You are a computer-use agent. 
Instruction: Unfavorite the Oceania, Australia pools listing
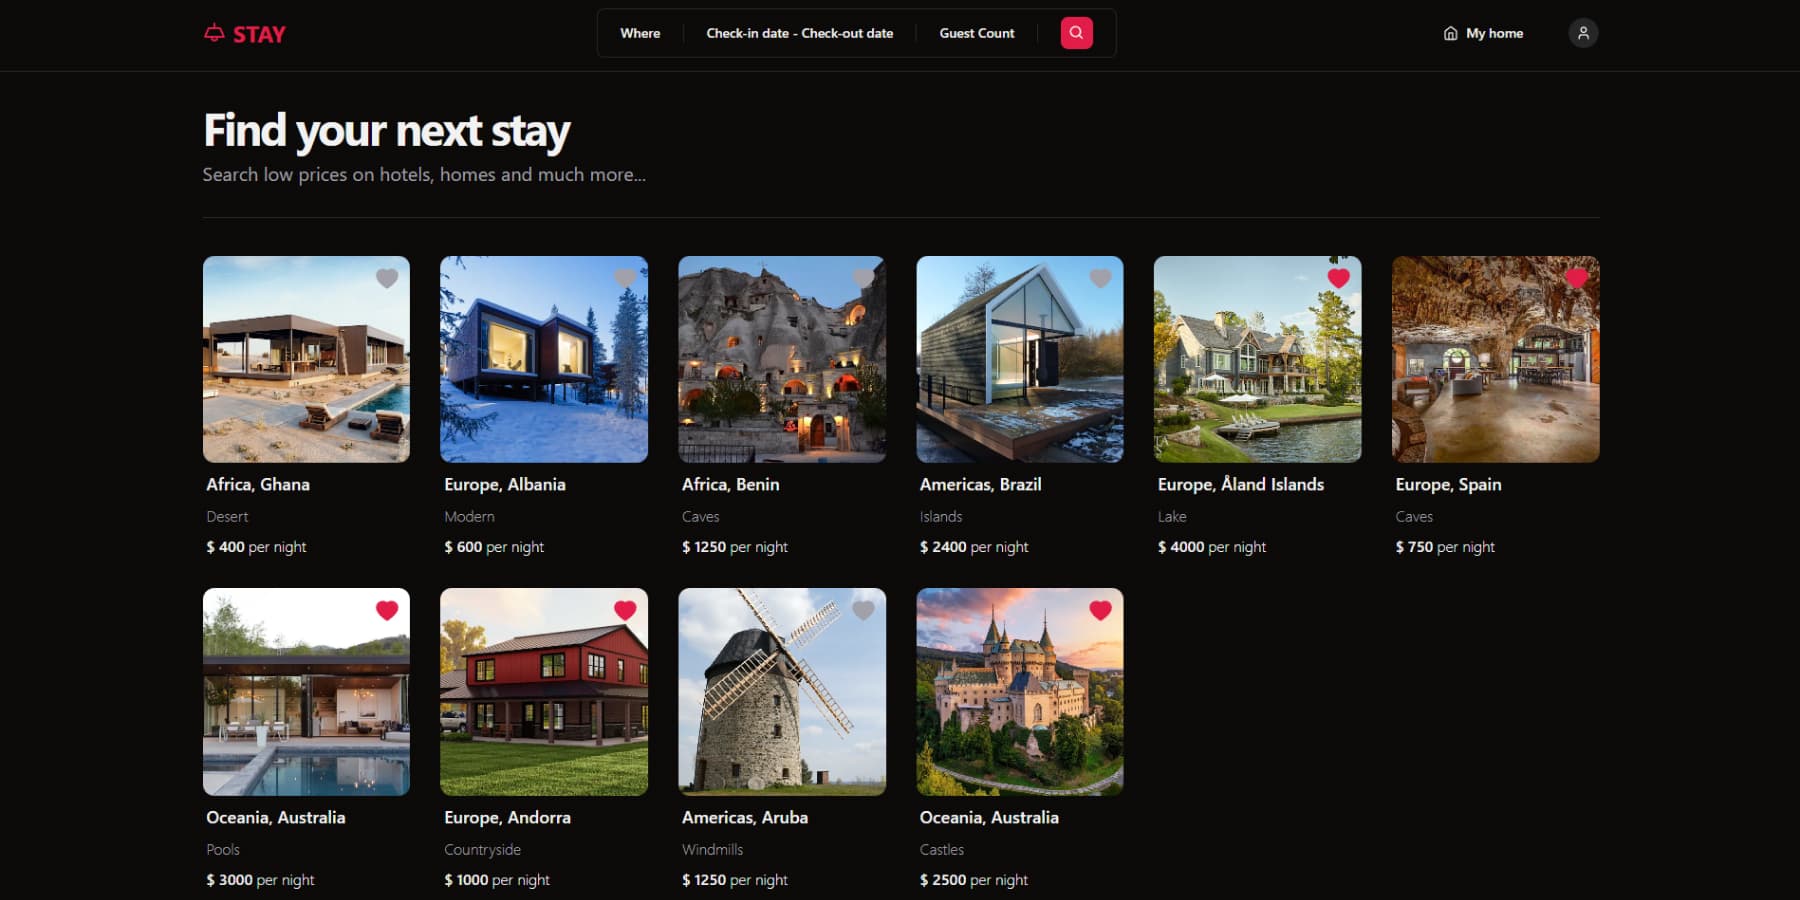pyautogui.click(x=387, y=610)
